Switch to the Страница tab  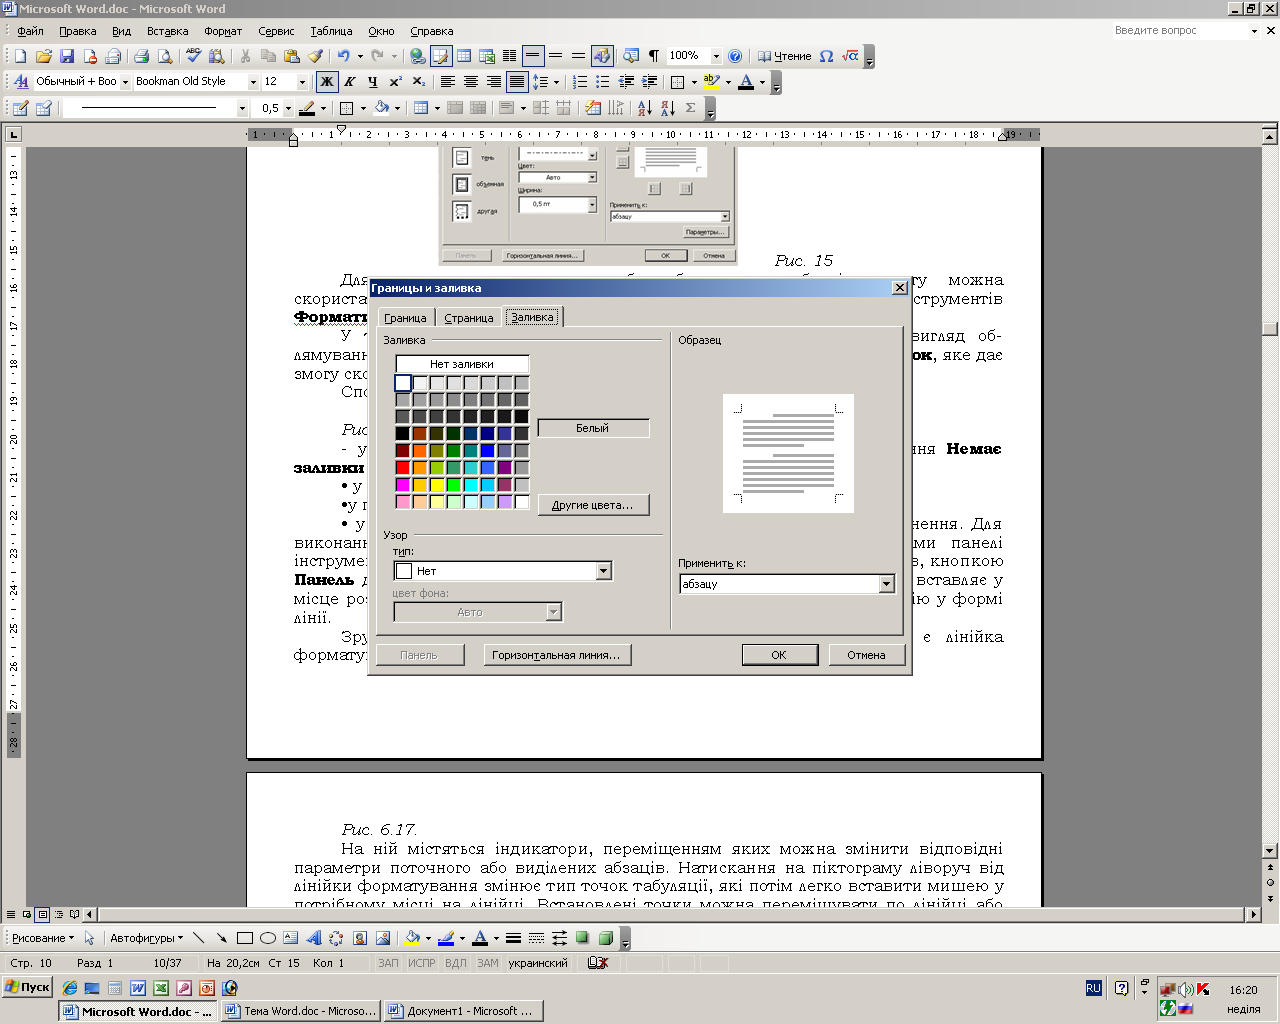pos(468,318)
